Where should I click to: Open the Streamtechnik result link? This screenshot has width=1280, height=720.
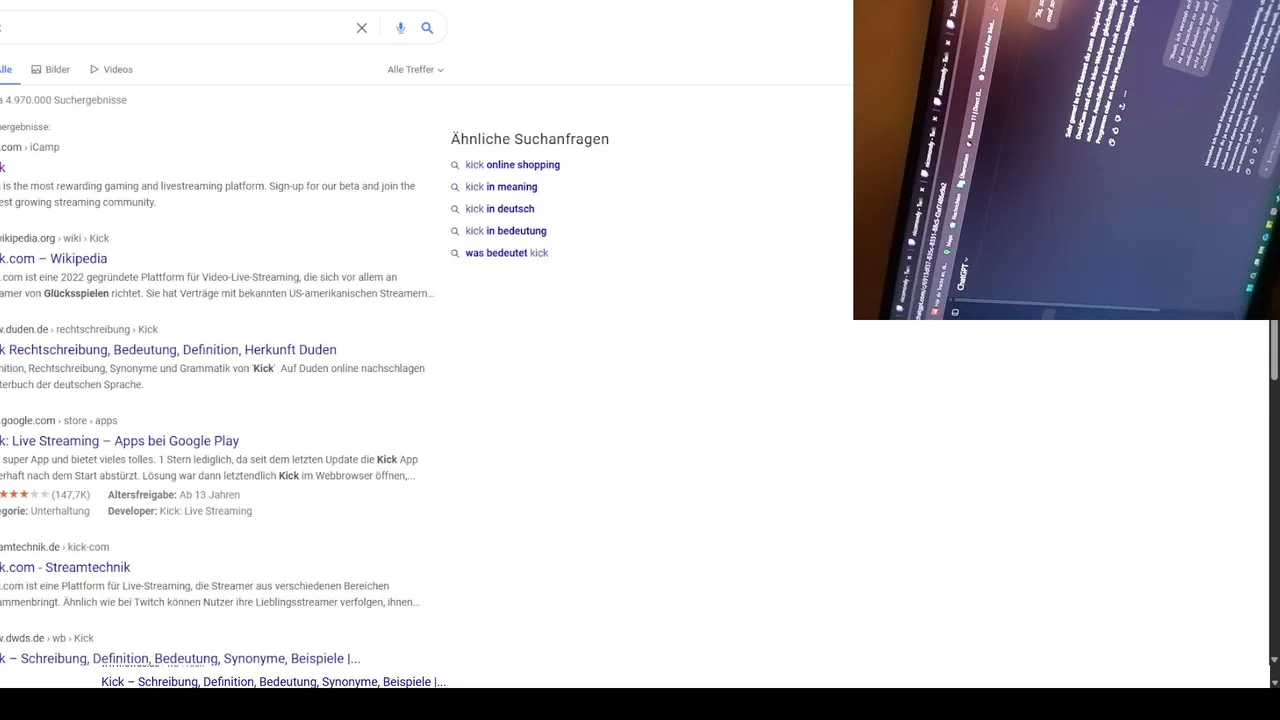point(65,568)
